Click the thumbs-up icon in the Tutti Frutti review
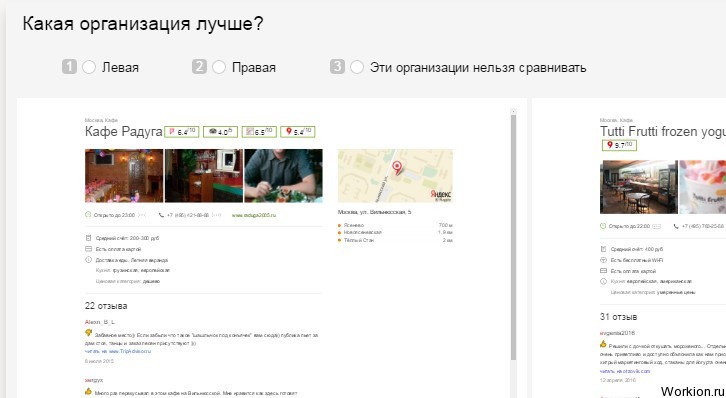726x398 pixels. (603, 344)
